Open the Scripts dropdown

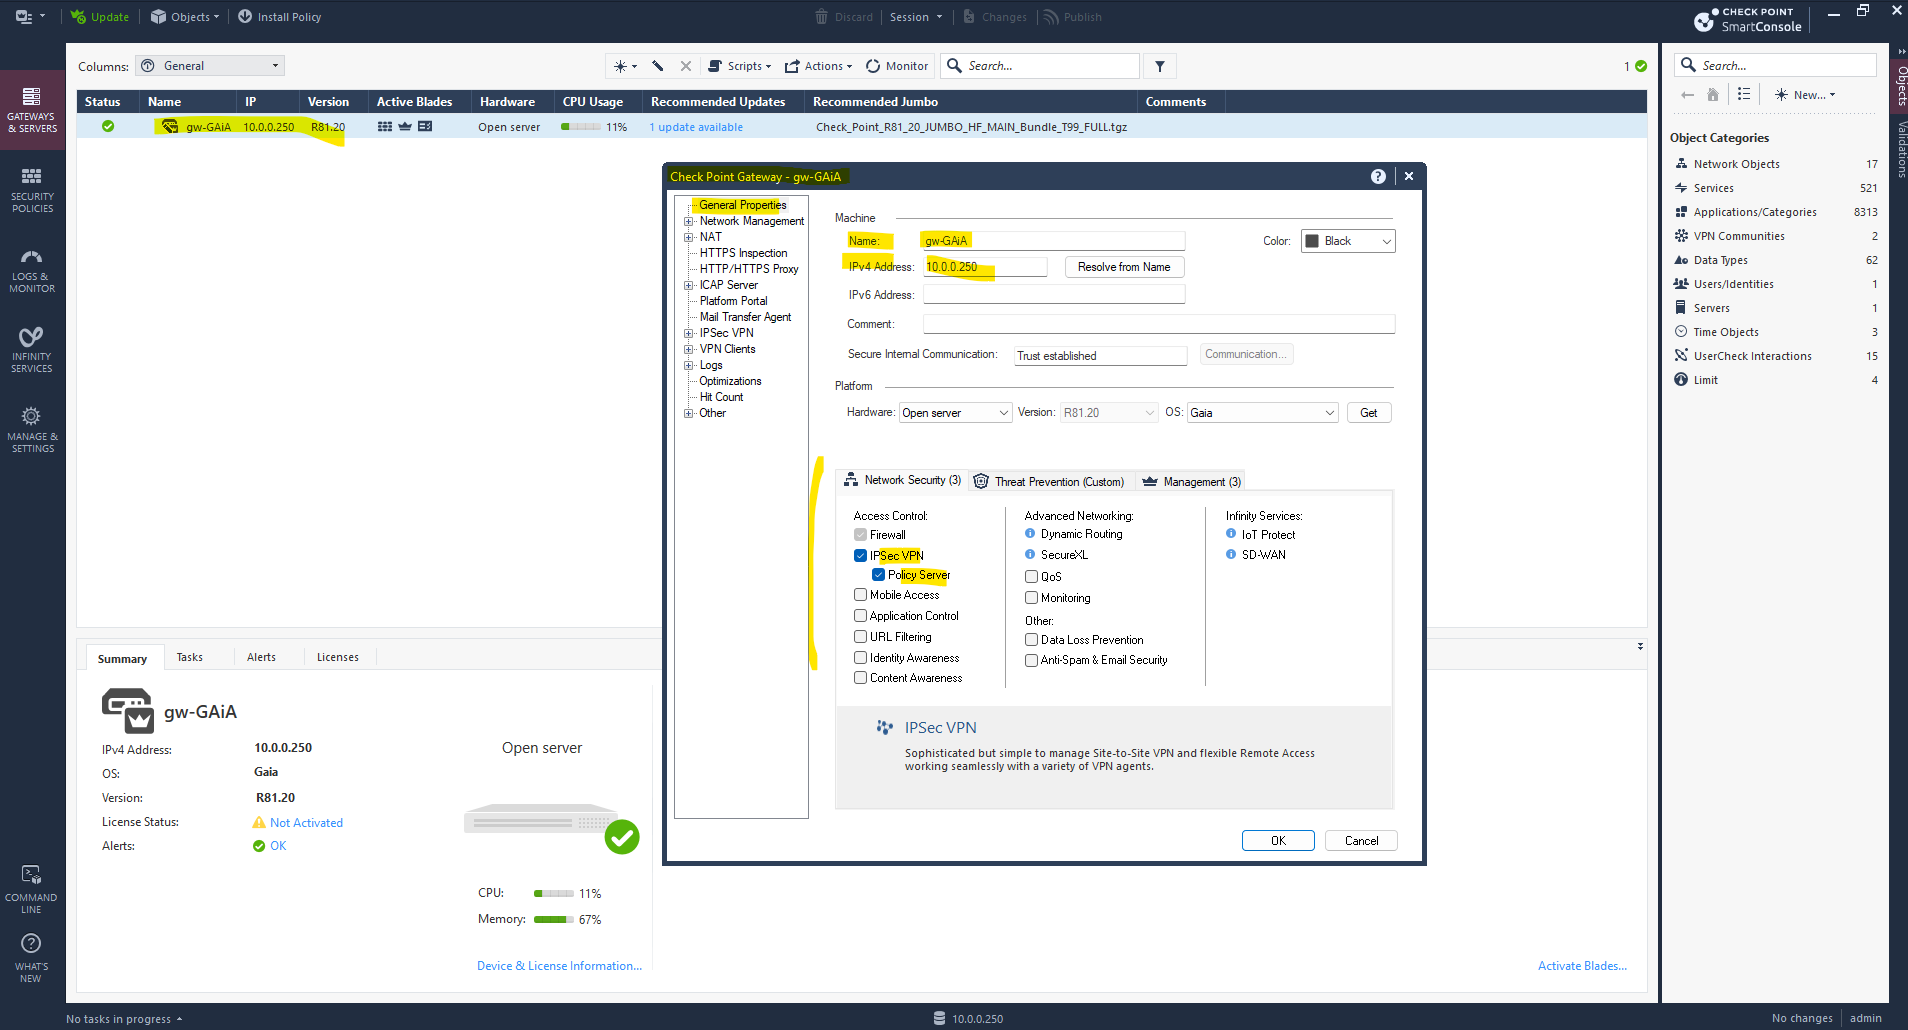[740, 66]
